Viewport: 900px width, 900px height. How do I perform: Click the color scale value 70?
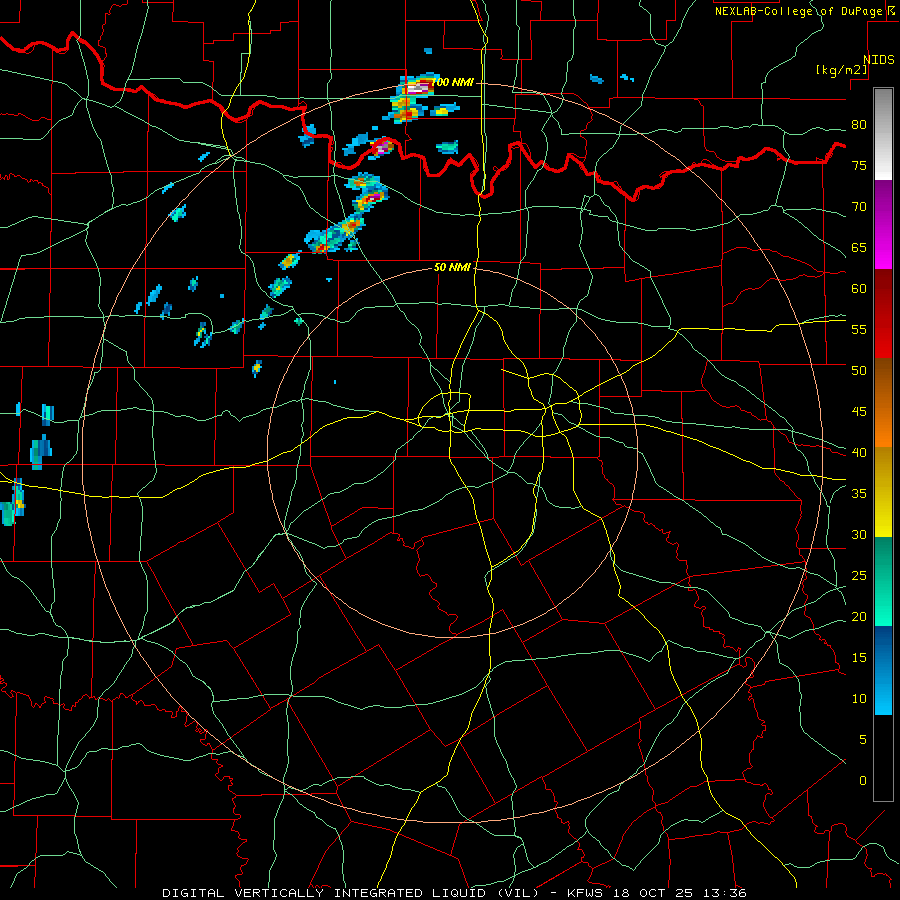pyautogui.click(x=859, y=207)
